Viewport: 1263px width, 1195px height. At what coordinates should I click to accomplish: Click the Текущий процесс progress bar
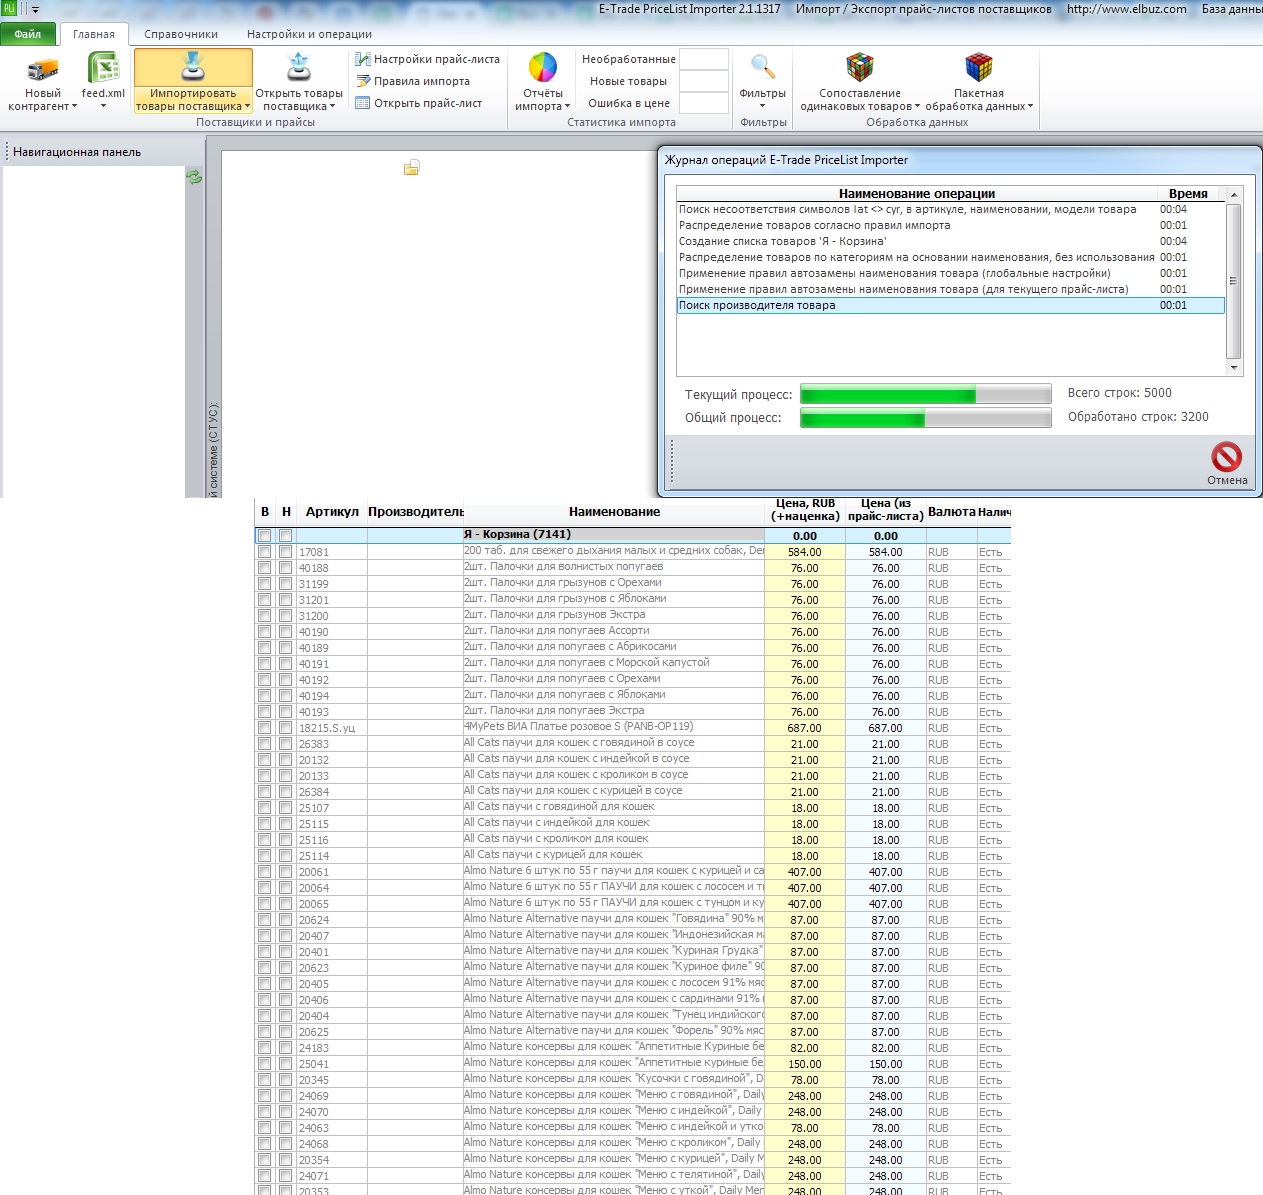click(925, 394)
